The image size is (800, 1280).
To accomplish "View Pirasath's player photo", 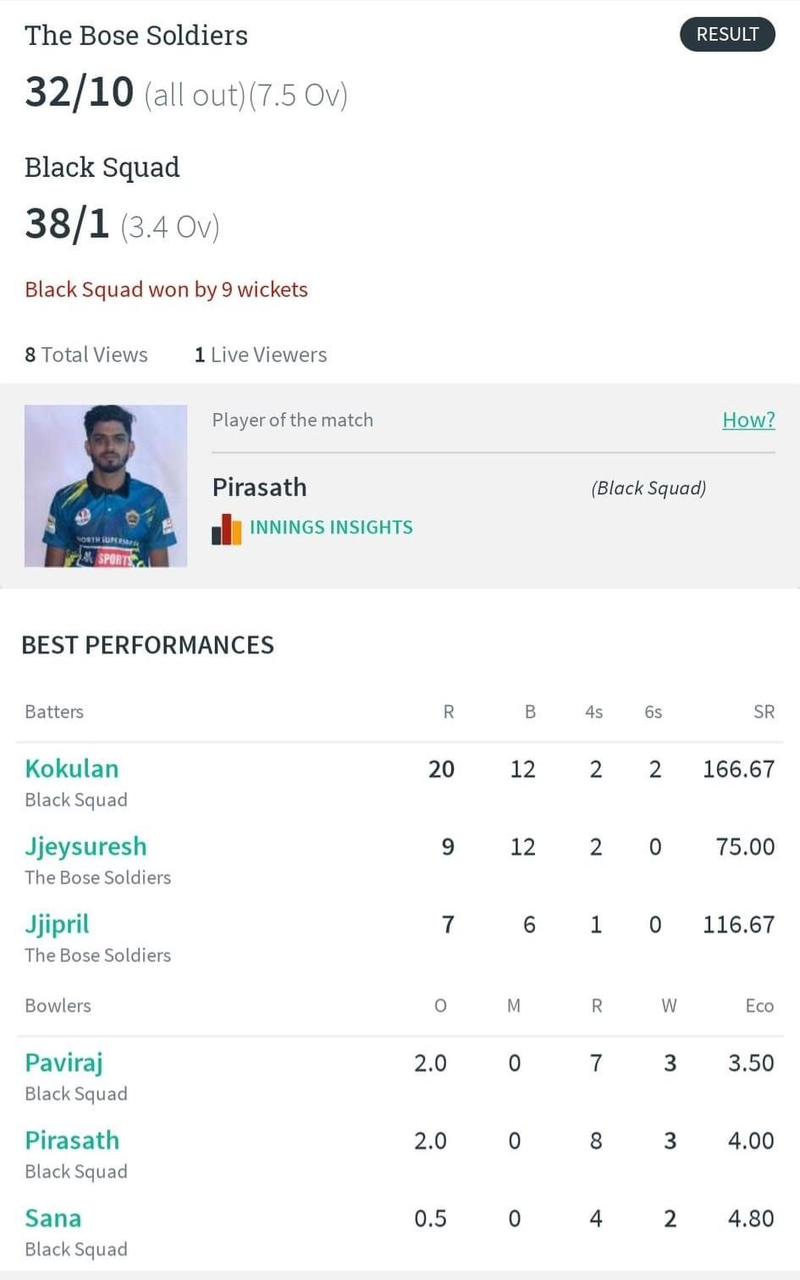I will point(106,486).
